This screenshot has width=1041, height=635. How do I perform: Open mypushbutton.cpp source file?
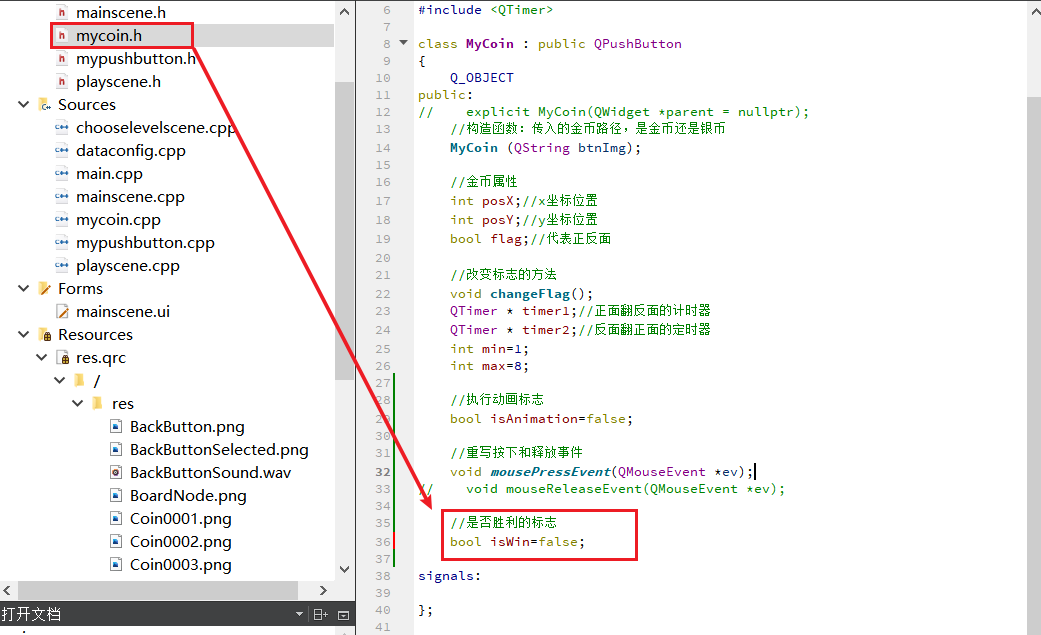click(x=145, y=242)
